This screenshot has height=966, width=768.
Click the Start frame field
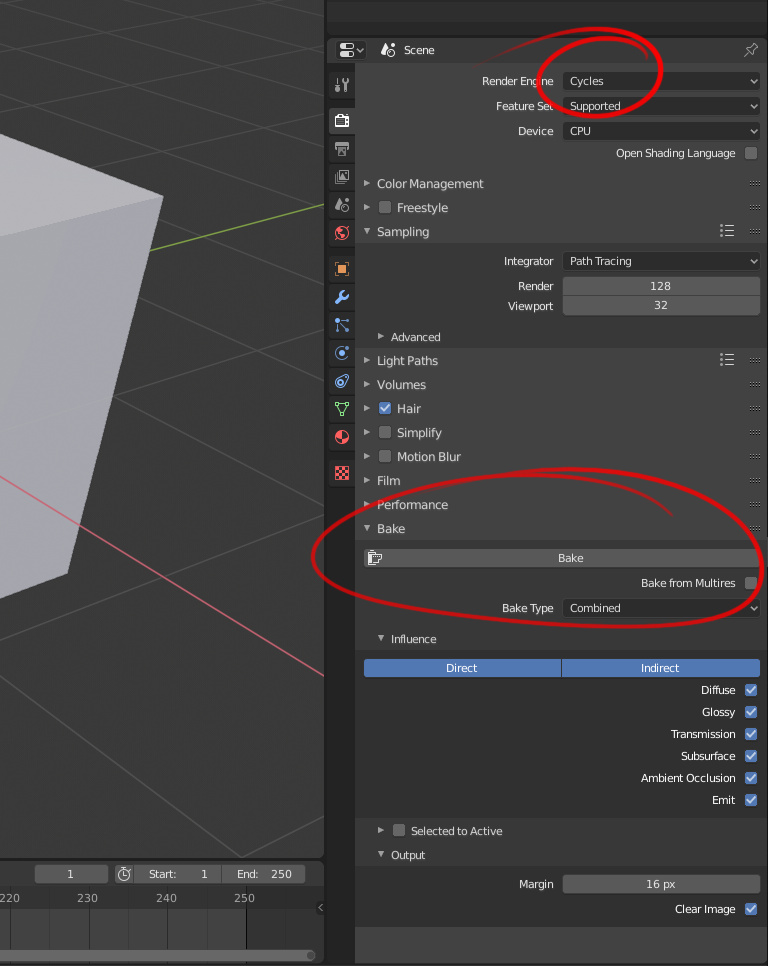coord(177,874)
